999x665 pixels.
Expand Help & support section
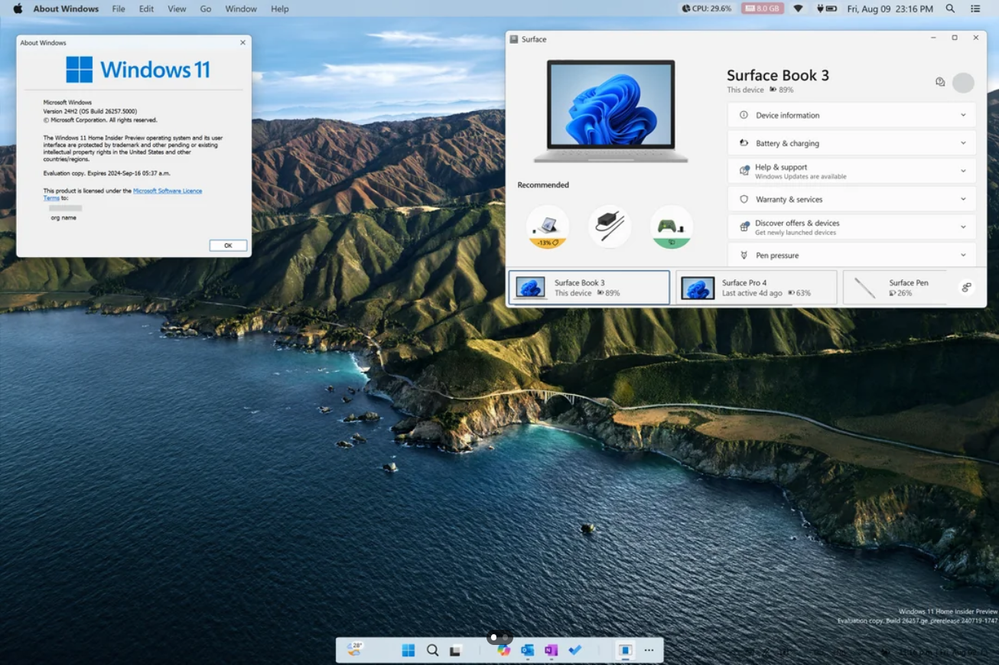click(x=851, y=171)
